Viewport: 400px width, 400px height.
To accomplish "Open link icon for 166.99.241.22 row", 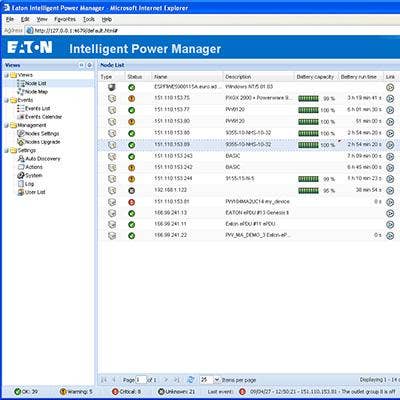I will coord(390,236).
